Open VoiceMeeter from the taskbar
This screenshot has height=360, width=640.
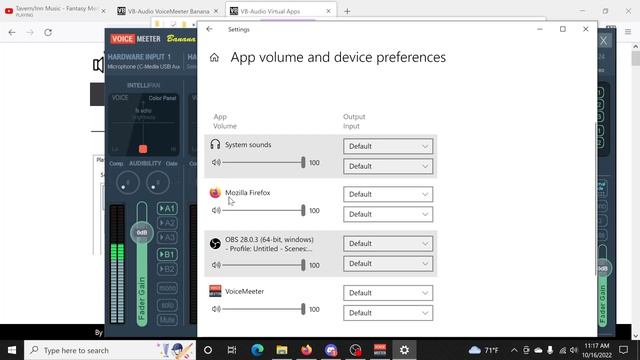tap(380, 350)
